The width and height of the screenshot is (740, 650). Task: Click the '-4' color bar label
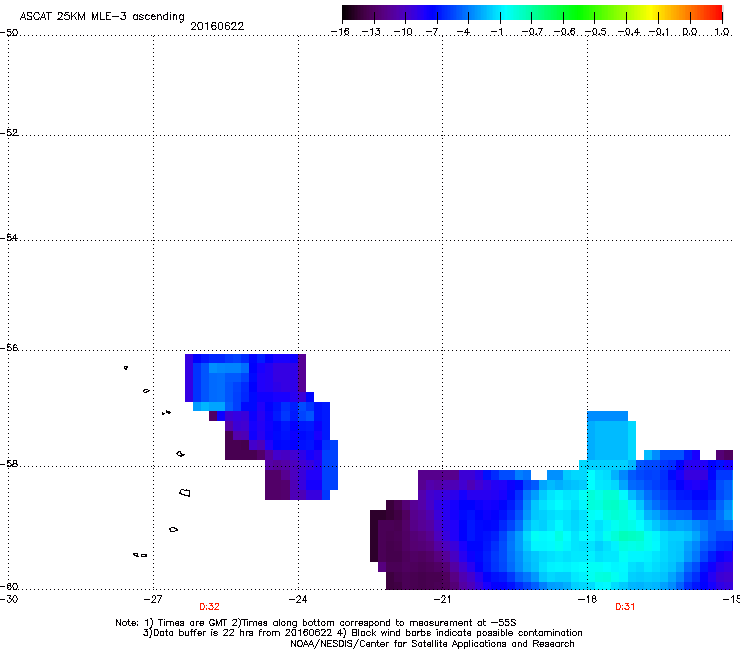pyautogui.click(x=463, y=32)
